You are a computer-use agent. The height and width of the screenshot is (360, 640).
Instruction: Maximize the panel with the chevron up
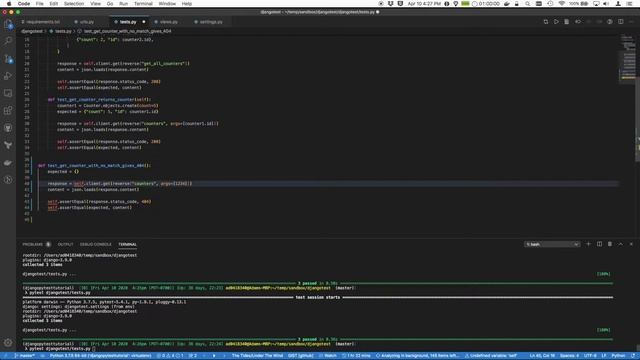pos(620,244)
